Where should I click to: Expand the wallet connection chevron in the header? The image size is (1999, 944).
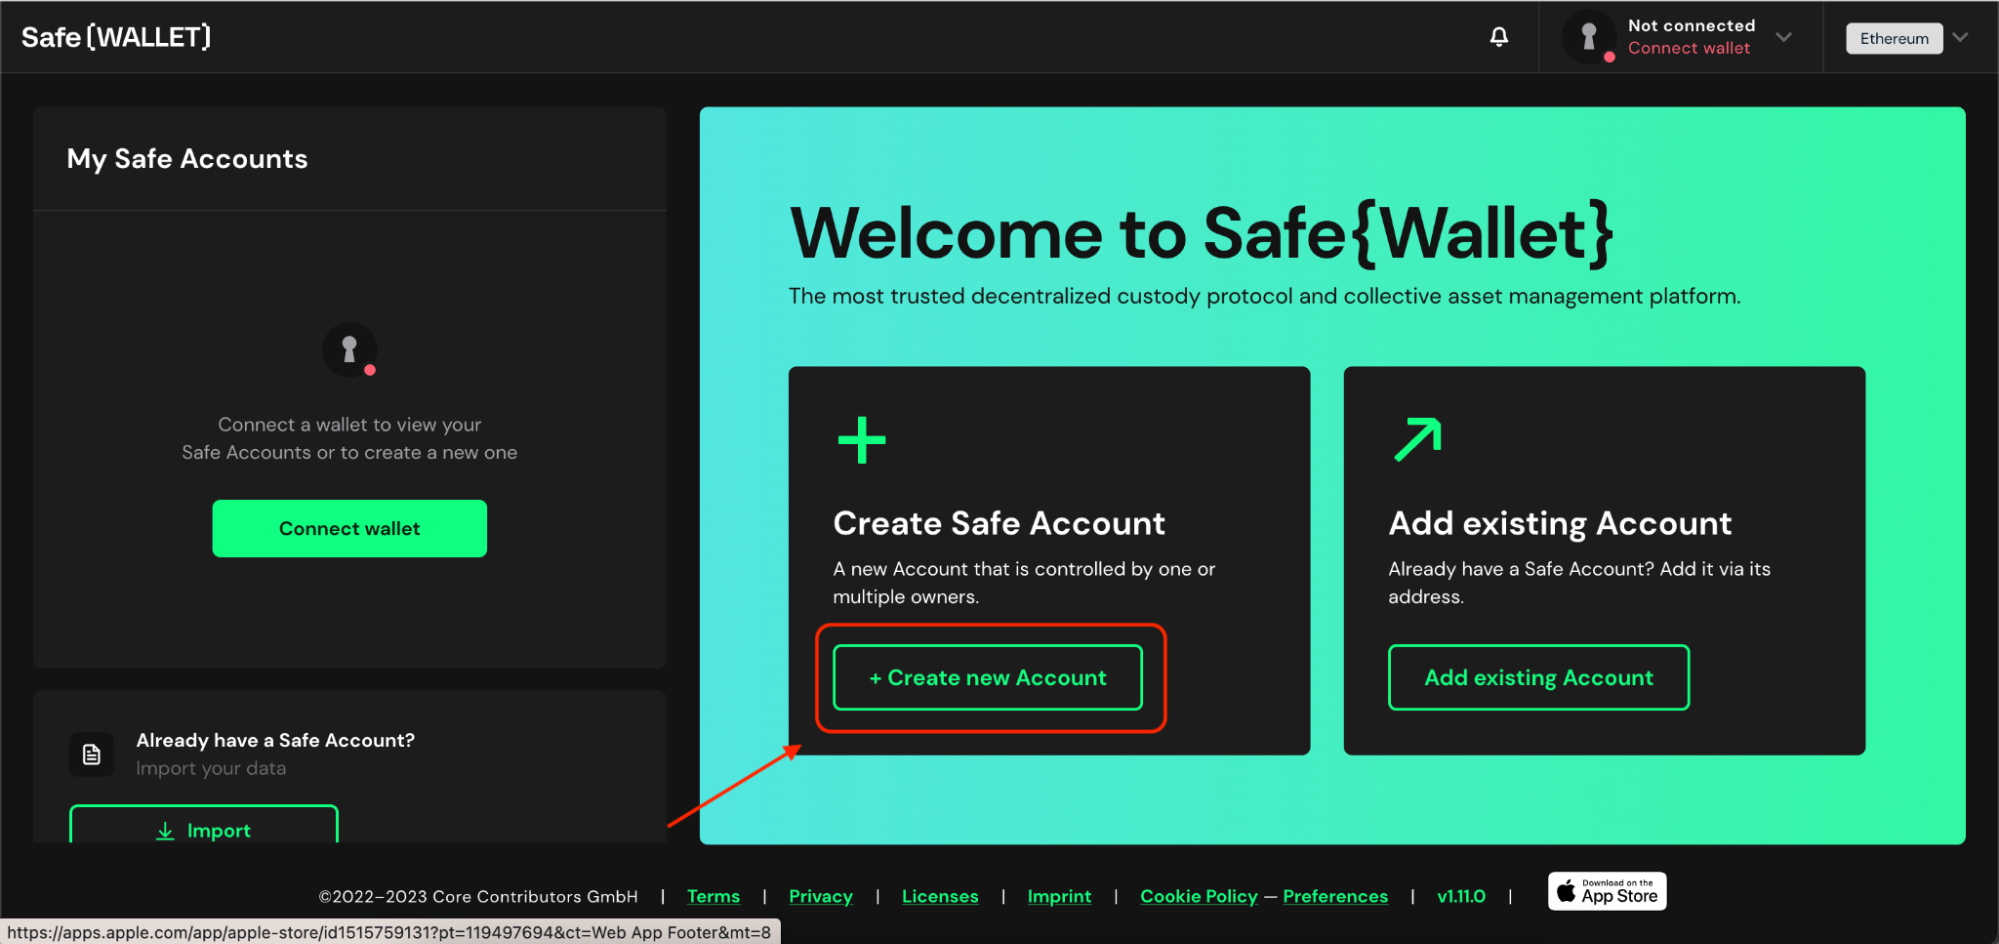tap(1784, 37)
